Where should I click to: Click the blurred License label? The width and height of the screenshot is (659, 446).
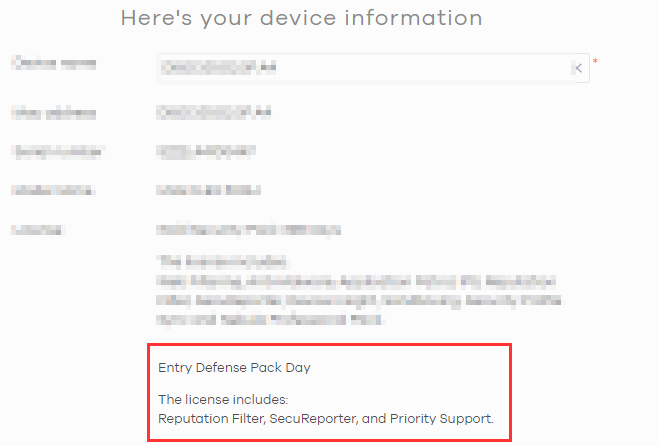click(x=38, y=230)
